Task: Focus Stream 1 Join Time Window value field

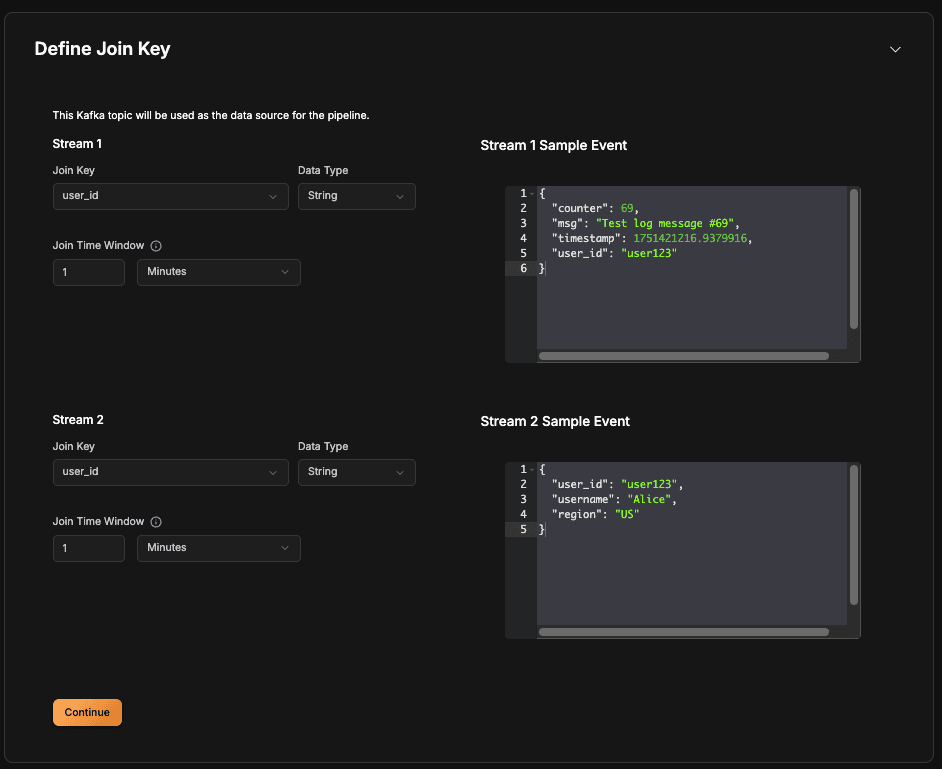Action: (89, 272)
